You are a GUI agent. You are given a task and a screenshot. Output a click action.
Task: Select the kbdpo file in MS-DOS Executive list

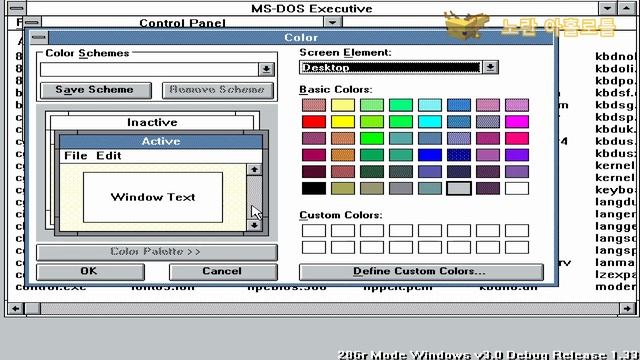pyautogui.click(x=615, y=80)
